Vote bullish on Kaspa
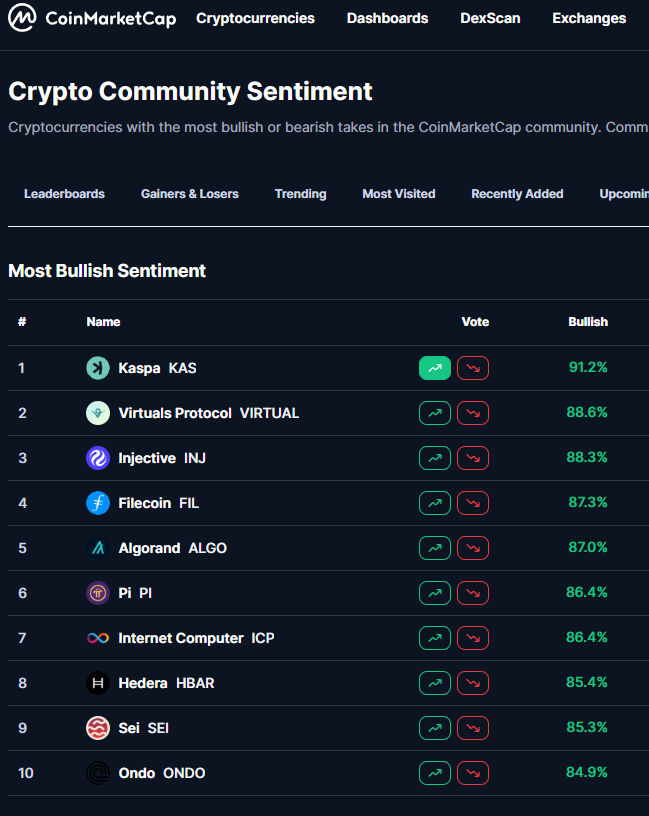This screenshot has width=649, height=816. coord(435,368)
